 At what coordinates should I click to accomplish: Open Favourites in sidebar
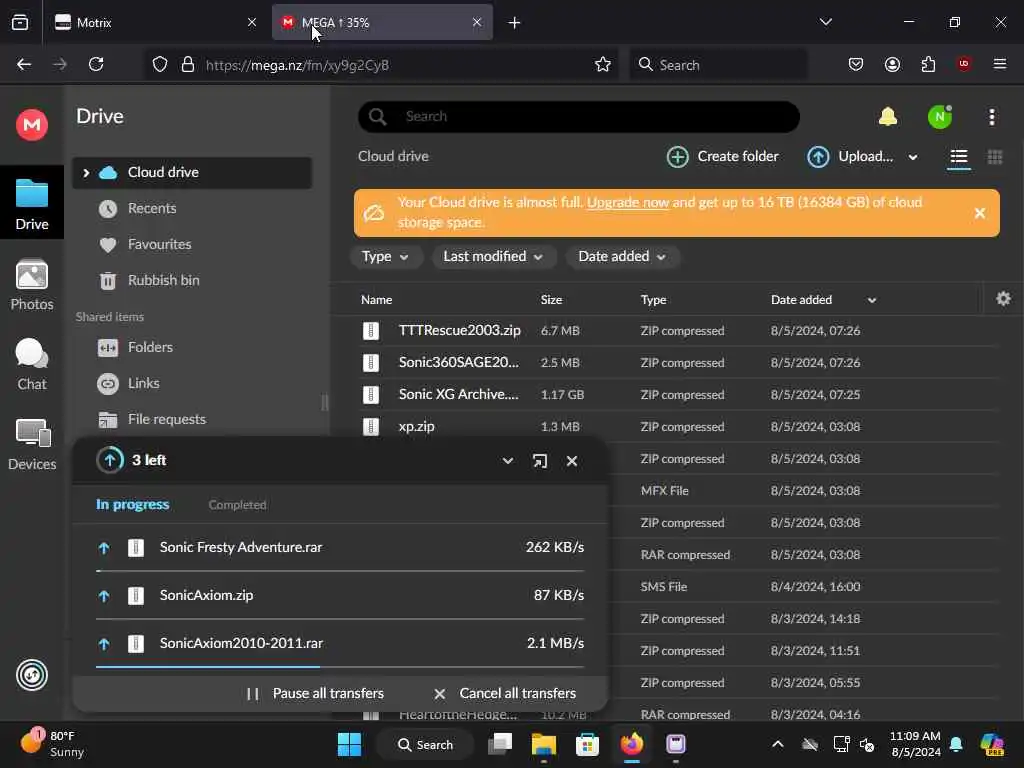pyautogui.click(x=159, y=244)
